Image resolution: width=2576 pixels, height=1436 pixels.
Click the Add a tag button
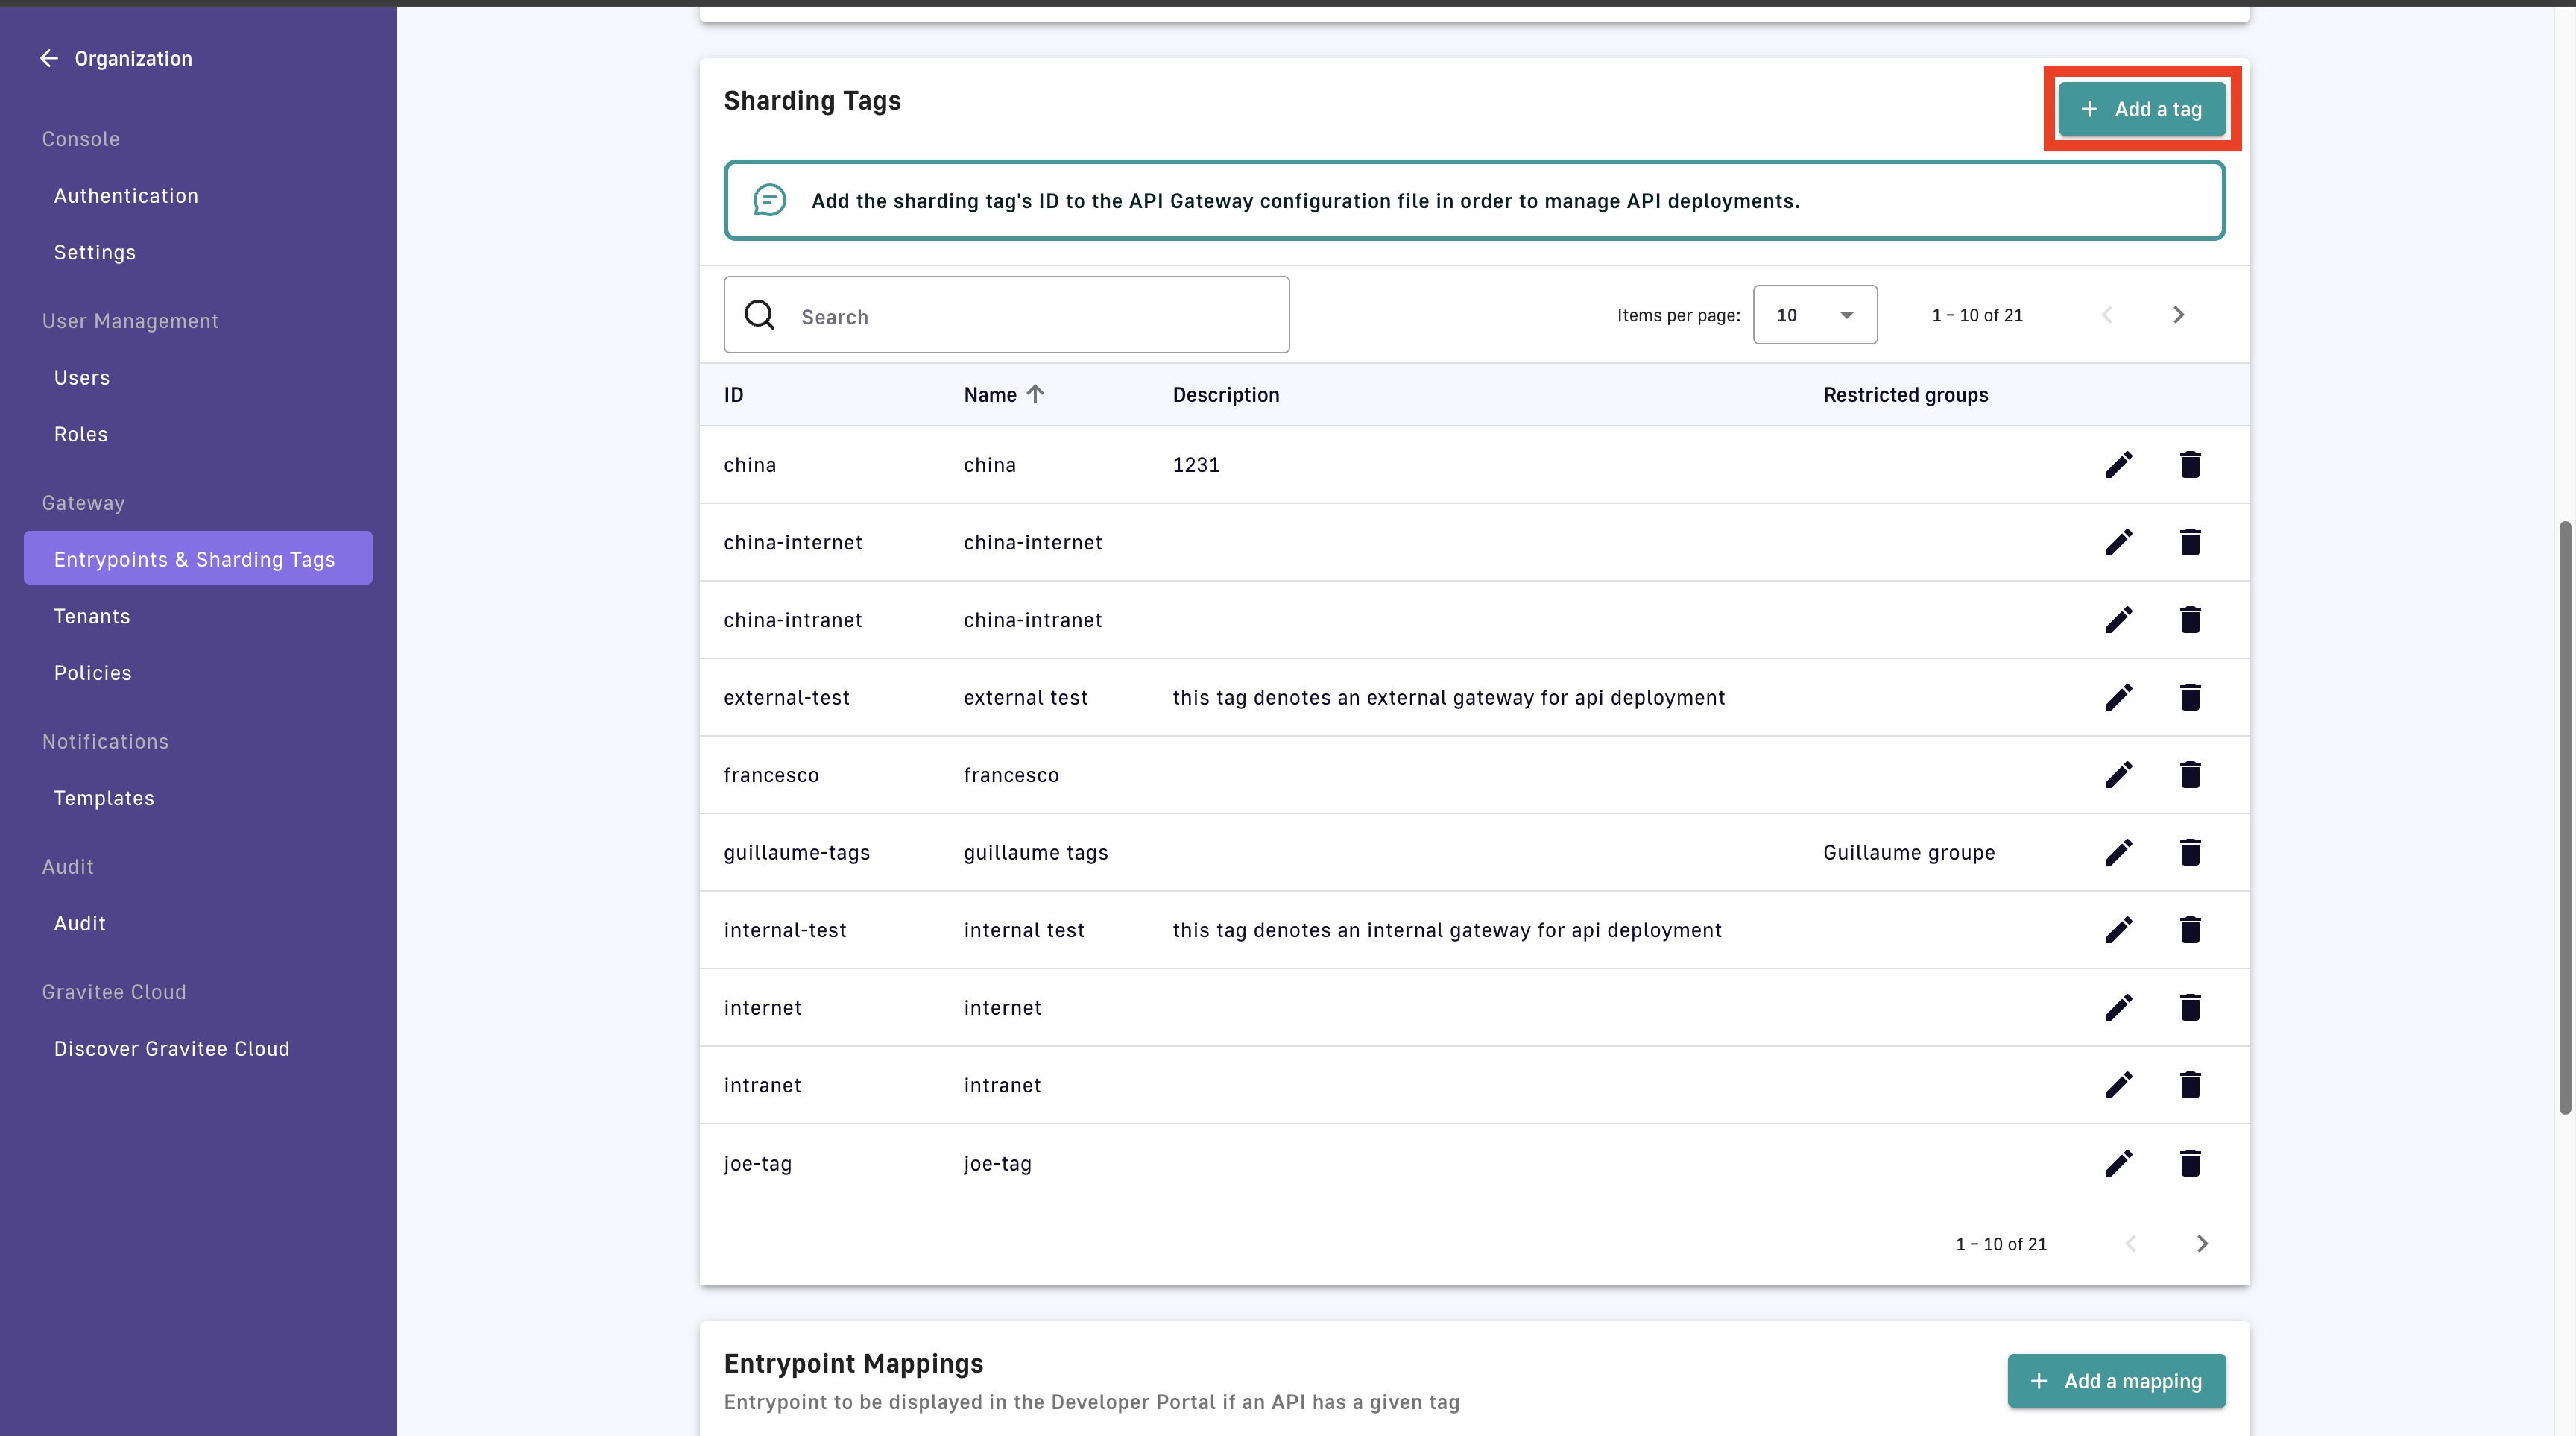click(x=2141, y=109)
